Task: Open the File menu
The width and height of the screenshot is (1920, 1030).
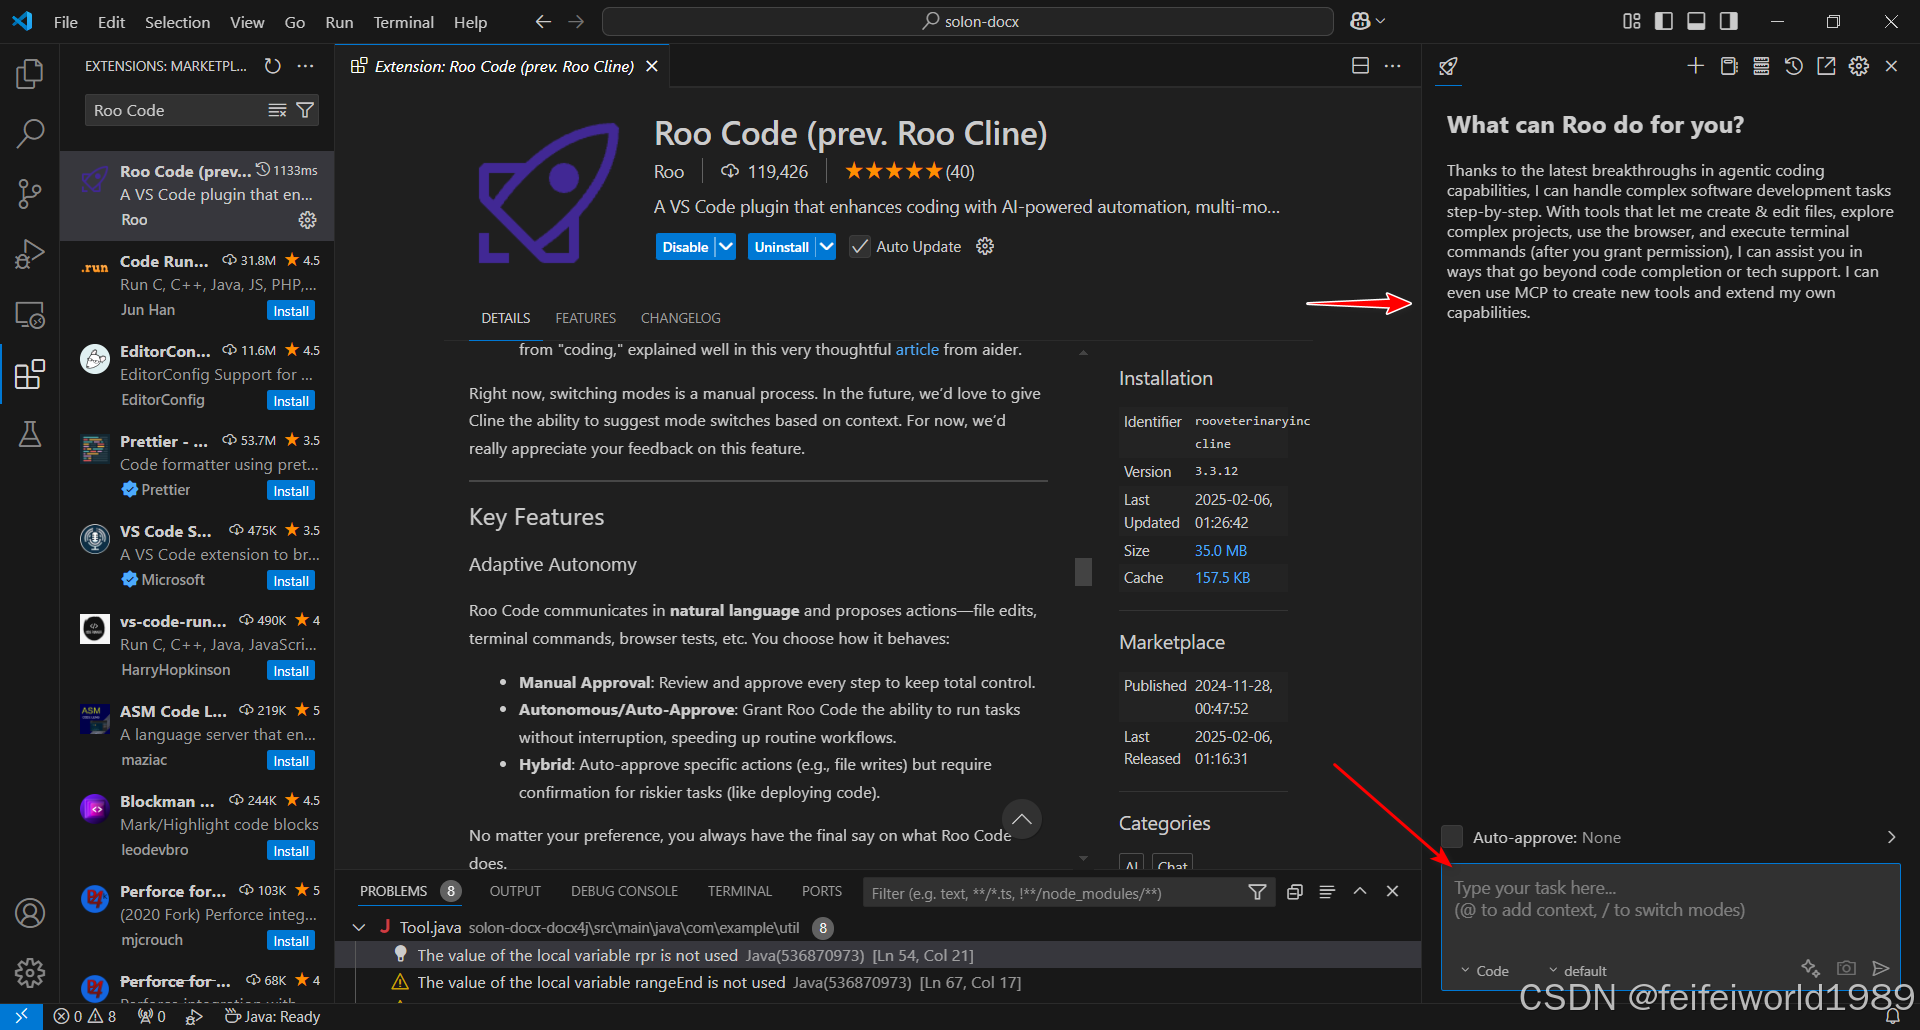Action: [66, 22]
